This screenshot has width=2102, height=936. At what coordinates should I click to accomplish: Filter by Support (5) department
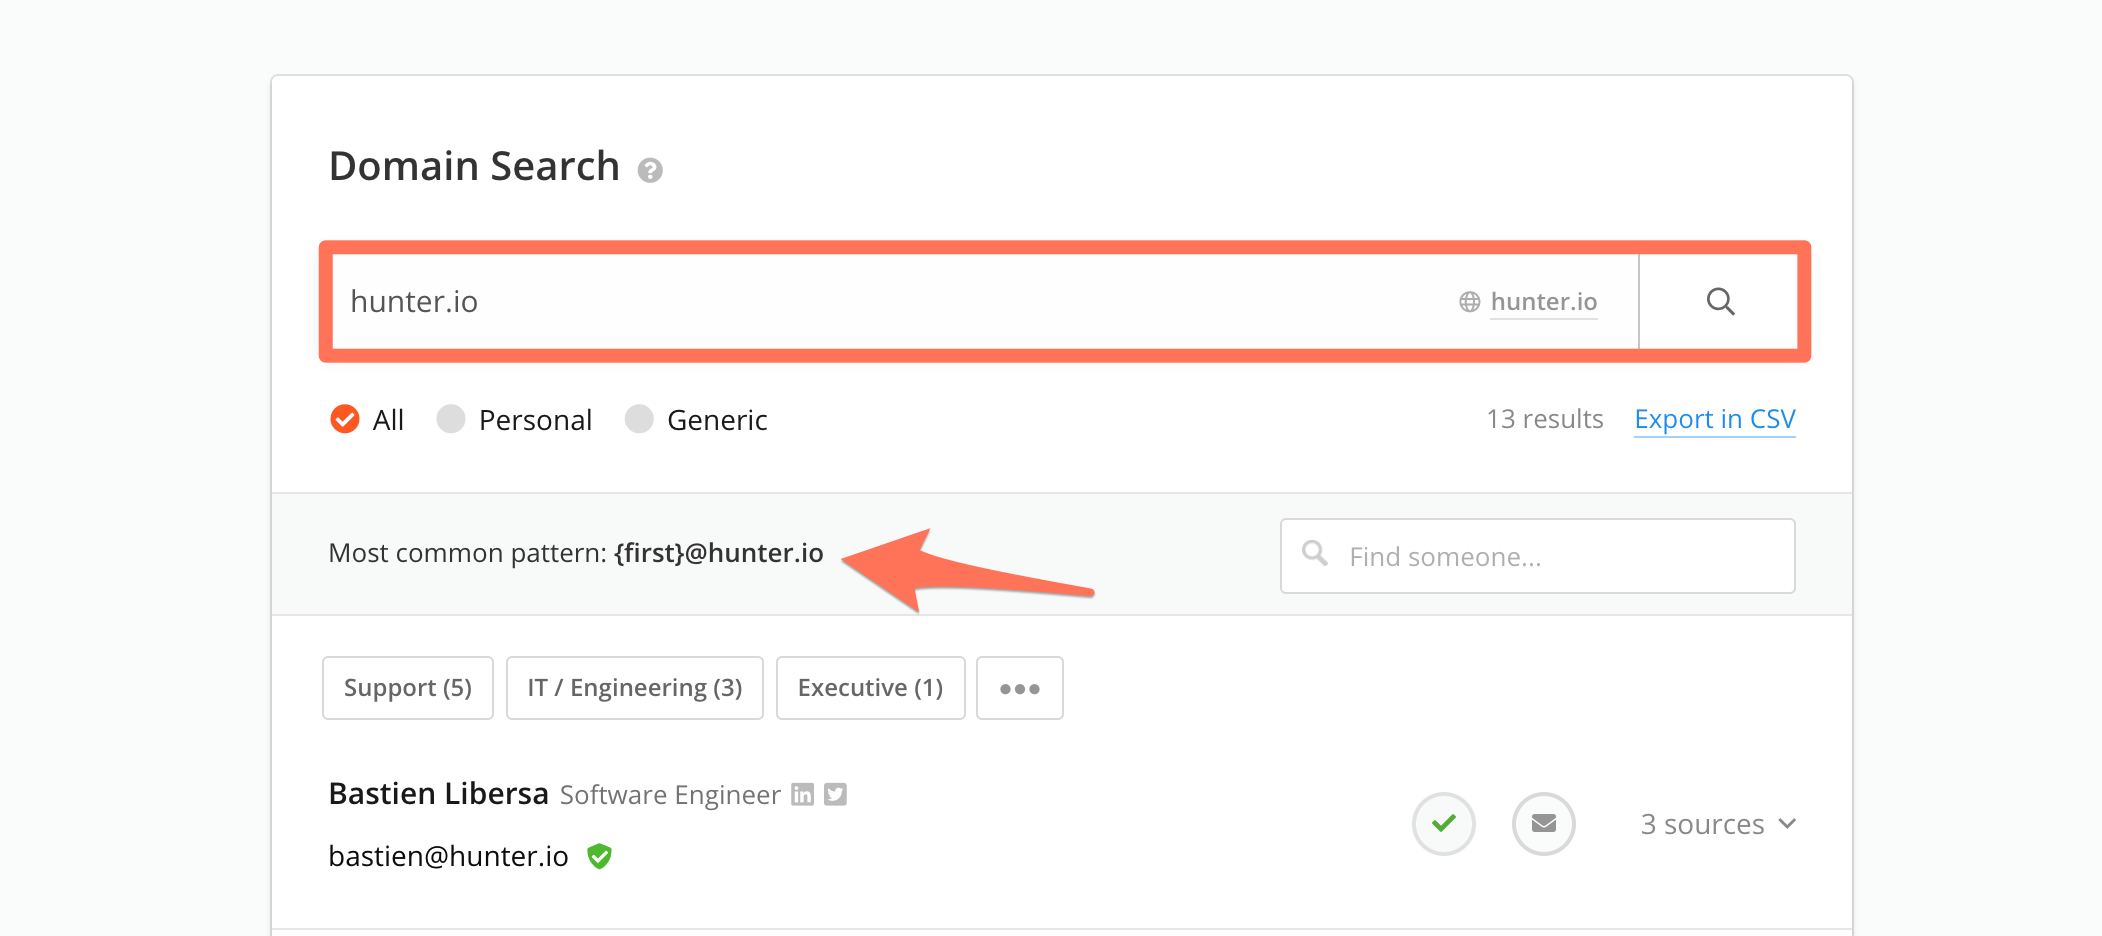pos(407,688)
